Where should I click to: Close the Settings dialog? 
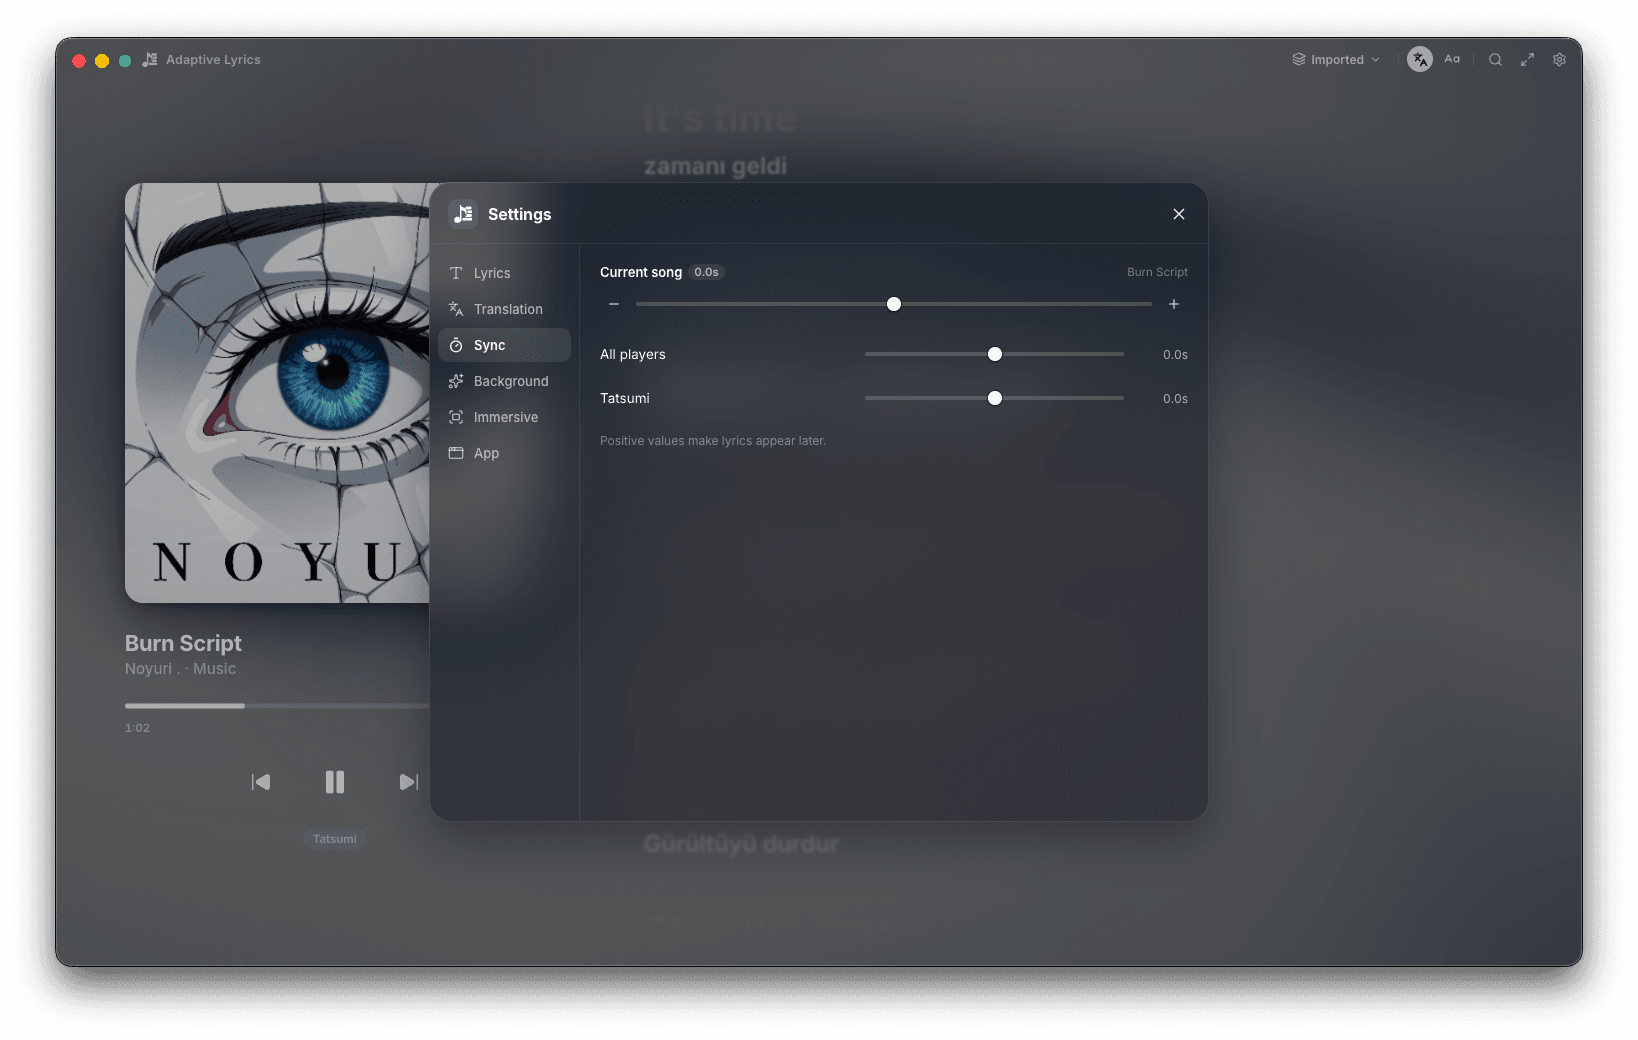click(x=1179, y=214)
